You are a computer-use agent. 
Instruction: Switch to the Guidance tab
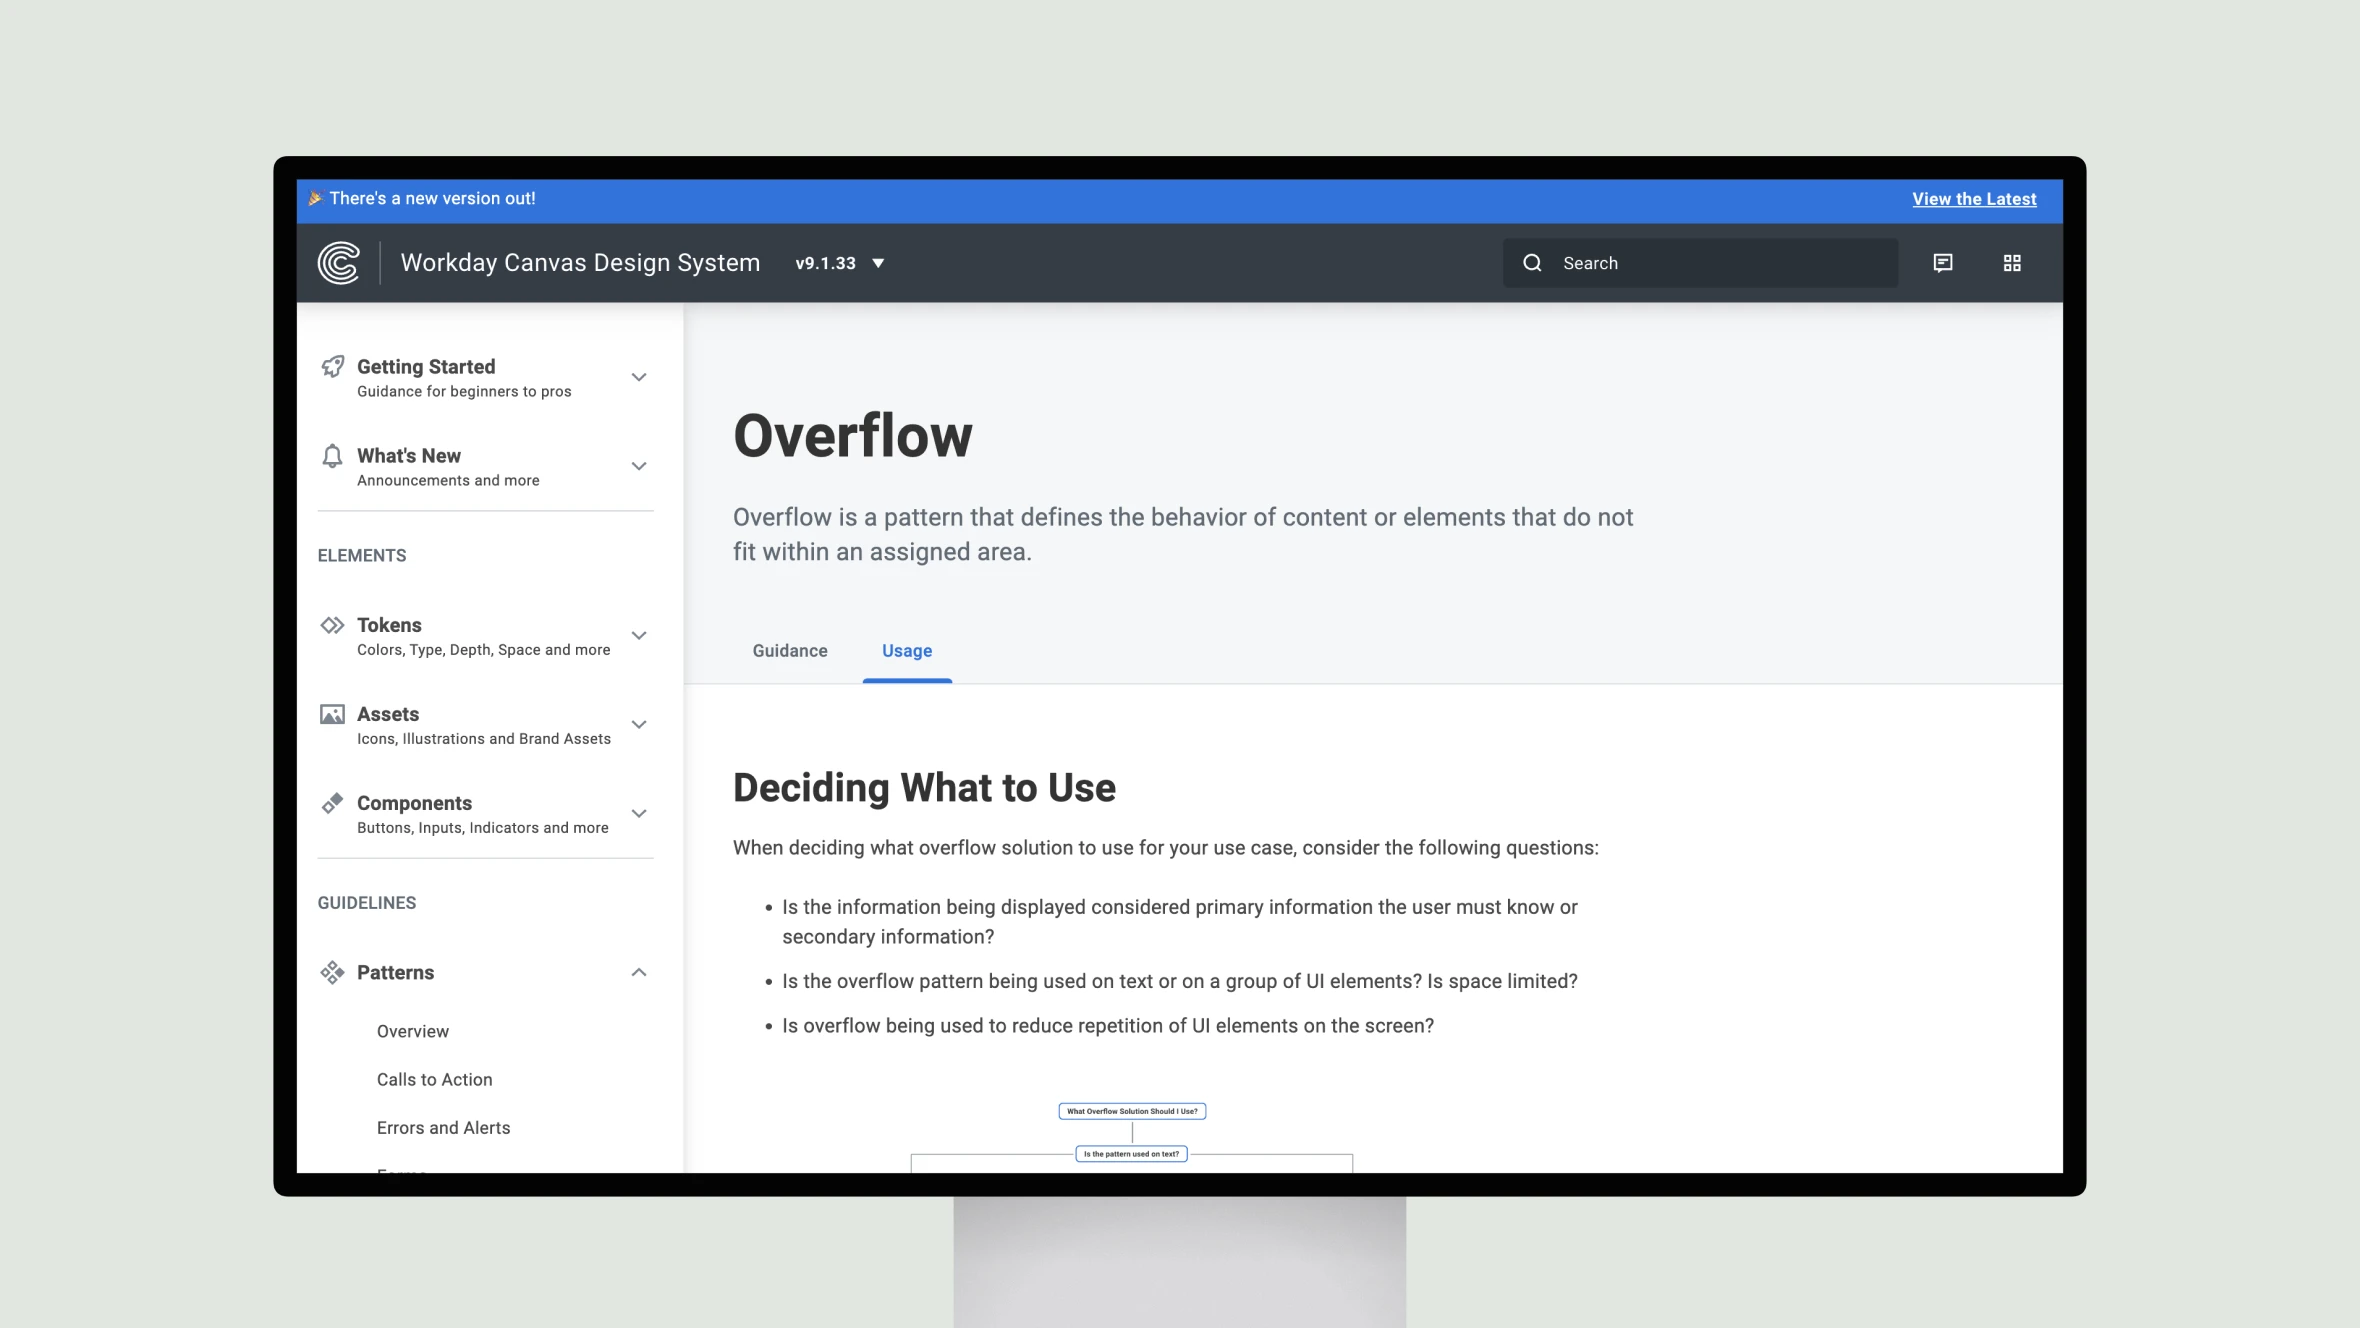[x=789, y=650]
